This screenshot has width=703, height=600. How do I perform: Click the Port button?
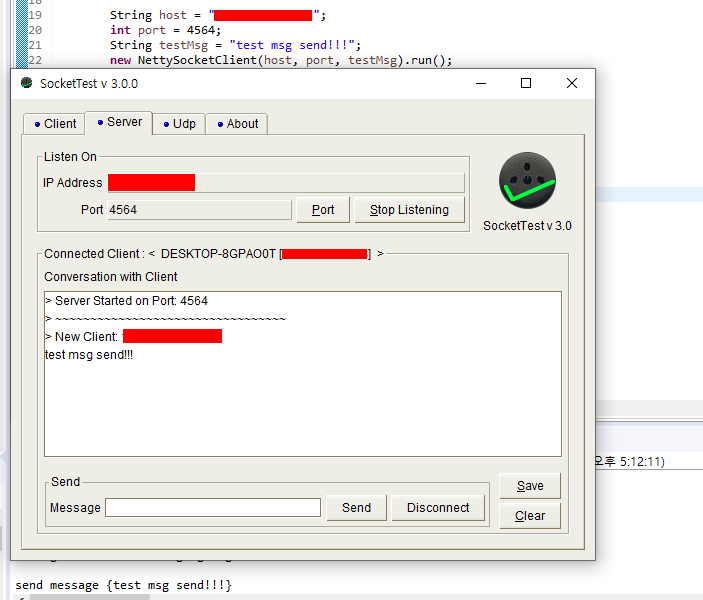click(323, 210)
